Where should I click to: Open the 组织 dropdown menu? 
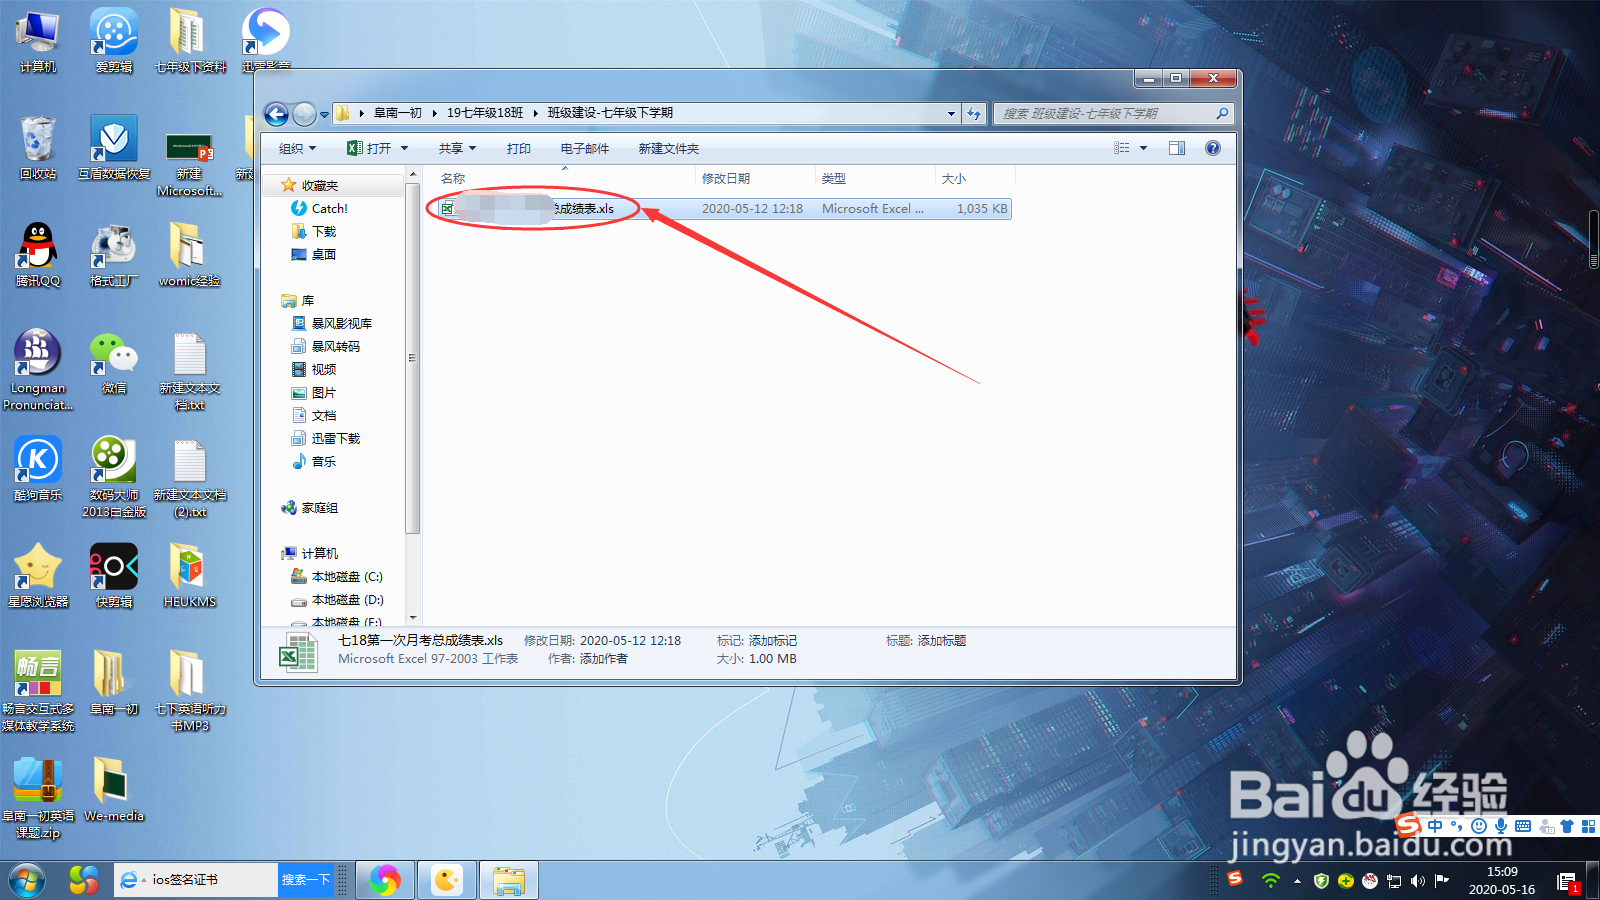coord(297,148)
